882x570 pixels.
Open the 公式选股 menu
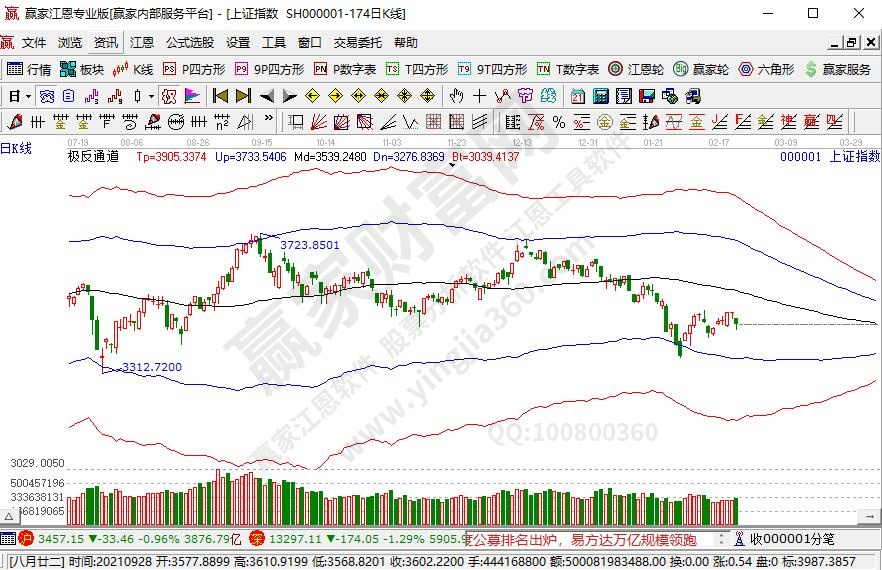pos(189,43)
